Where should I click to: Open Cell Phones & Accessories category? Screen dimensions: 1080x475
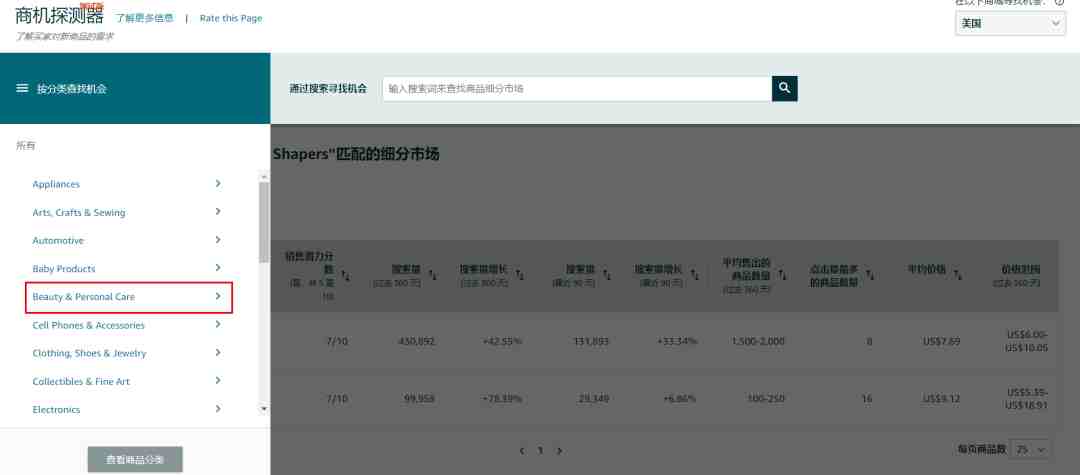(x=88, y=325)
